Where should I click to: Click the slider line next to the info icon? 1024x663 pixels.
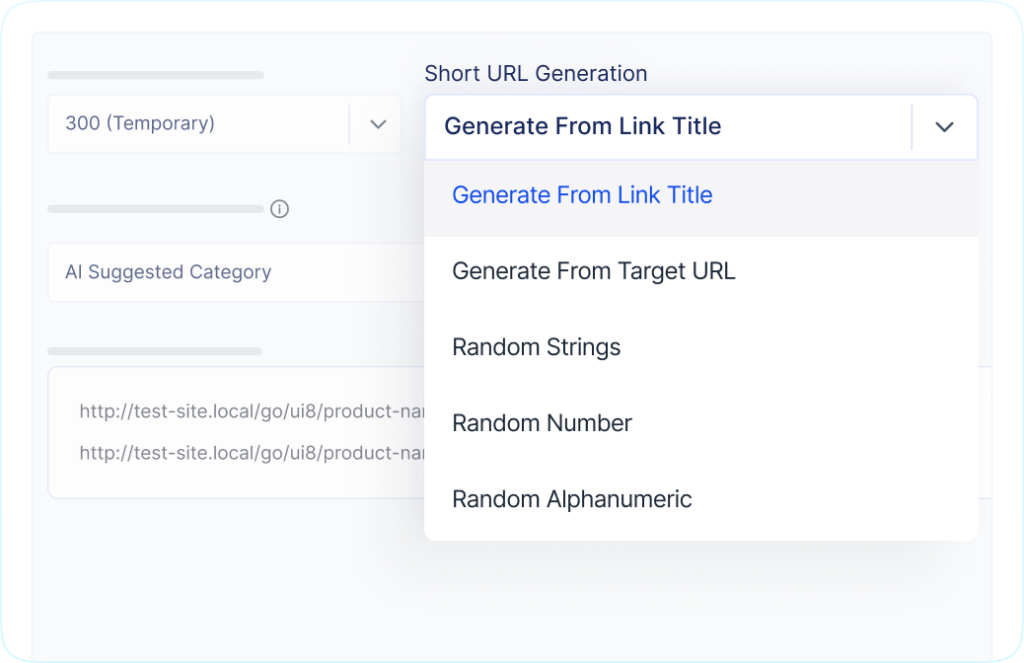tap(155, 209)
